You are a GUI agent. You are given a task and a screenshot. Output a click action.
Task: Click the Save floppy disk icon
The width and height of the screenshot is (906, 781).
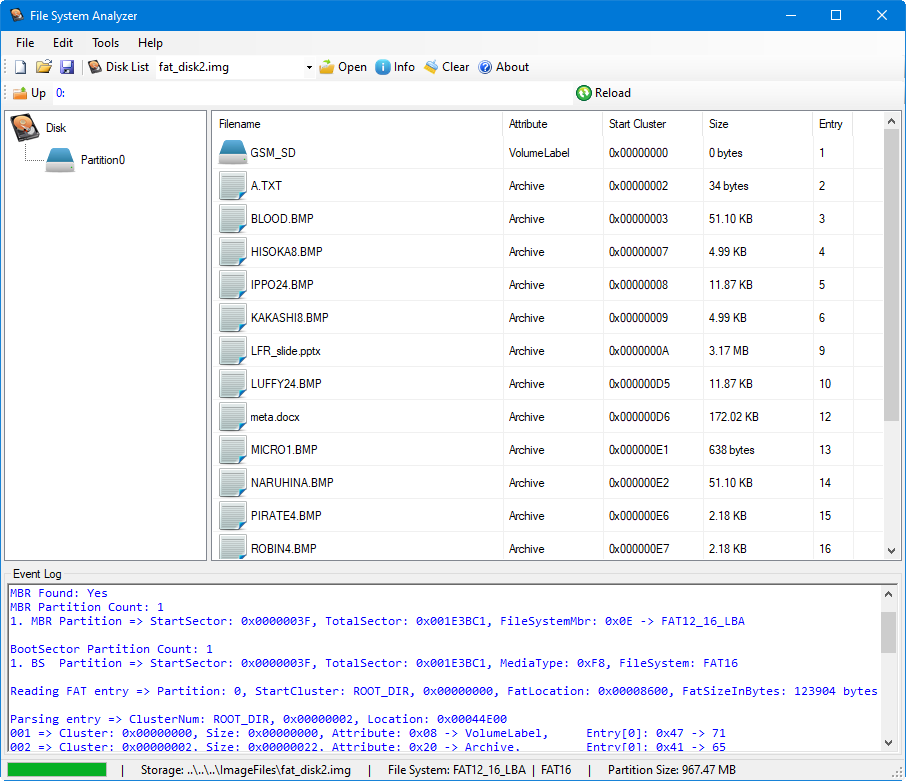coord(67,67)
